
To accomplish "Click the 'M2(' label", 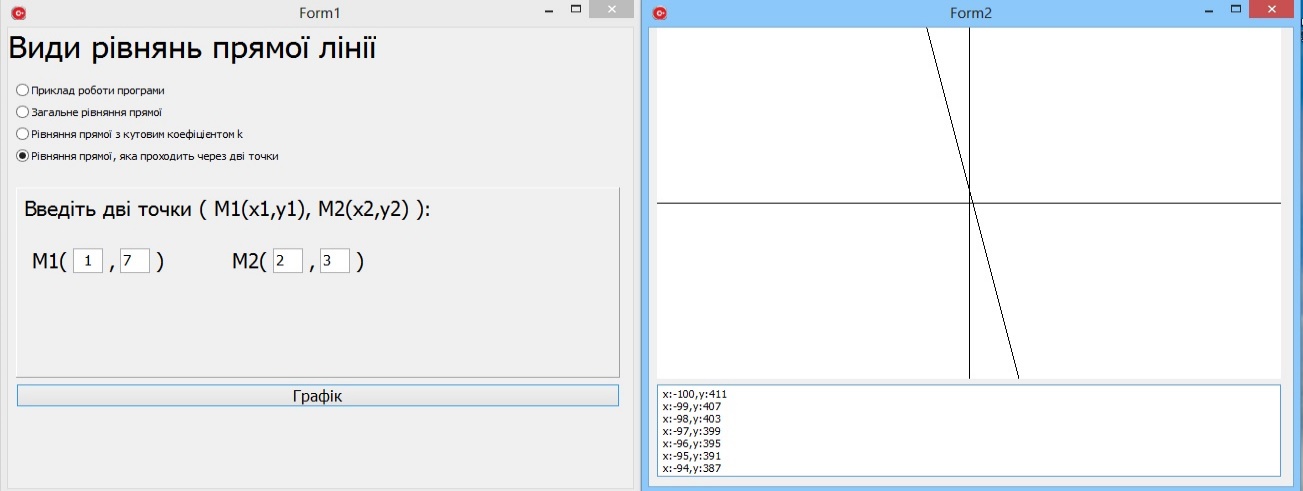I will click(249, 262).
